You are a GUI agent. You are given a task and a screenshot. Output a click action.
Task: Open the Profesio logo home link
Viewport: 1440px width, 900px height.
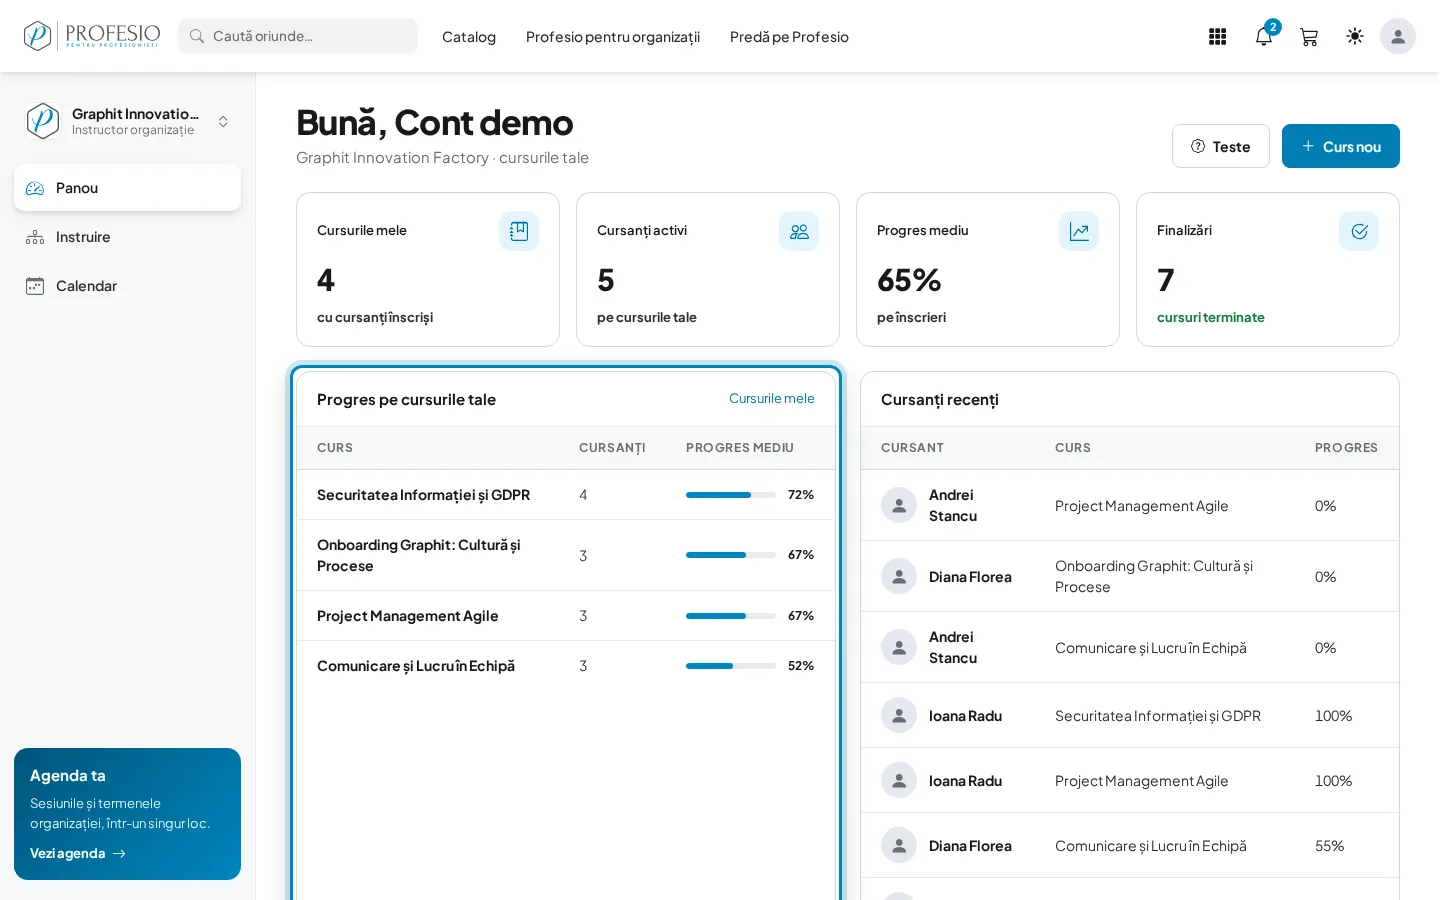pyautogui.click(x=91, y=36)
